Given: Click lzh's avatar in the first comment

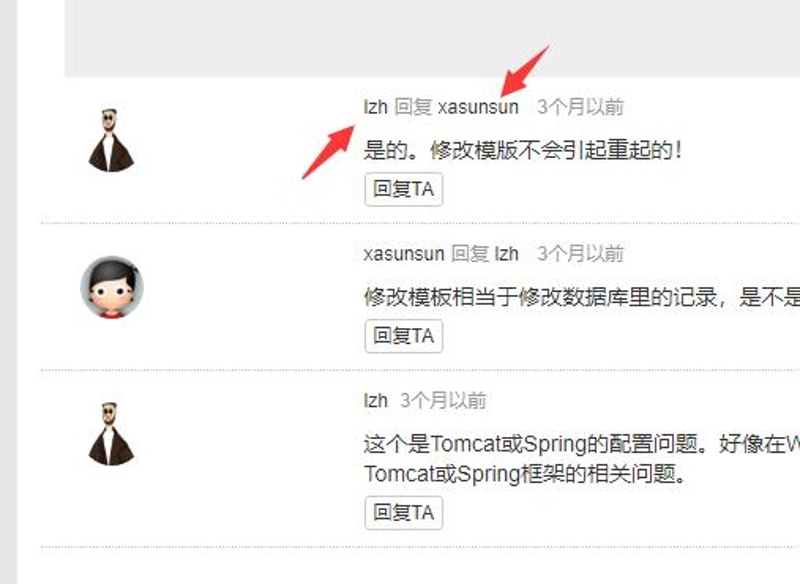Looking at the screenshot, I should tap(111, 140).
